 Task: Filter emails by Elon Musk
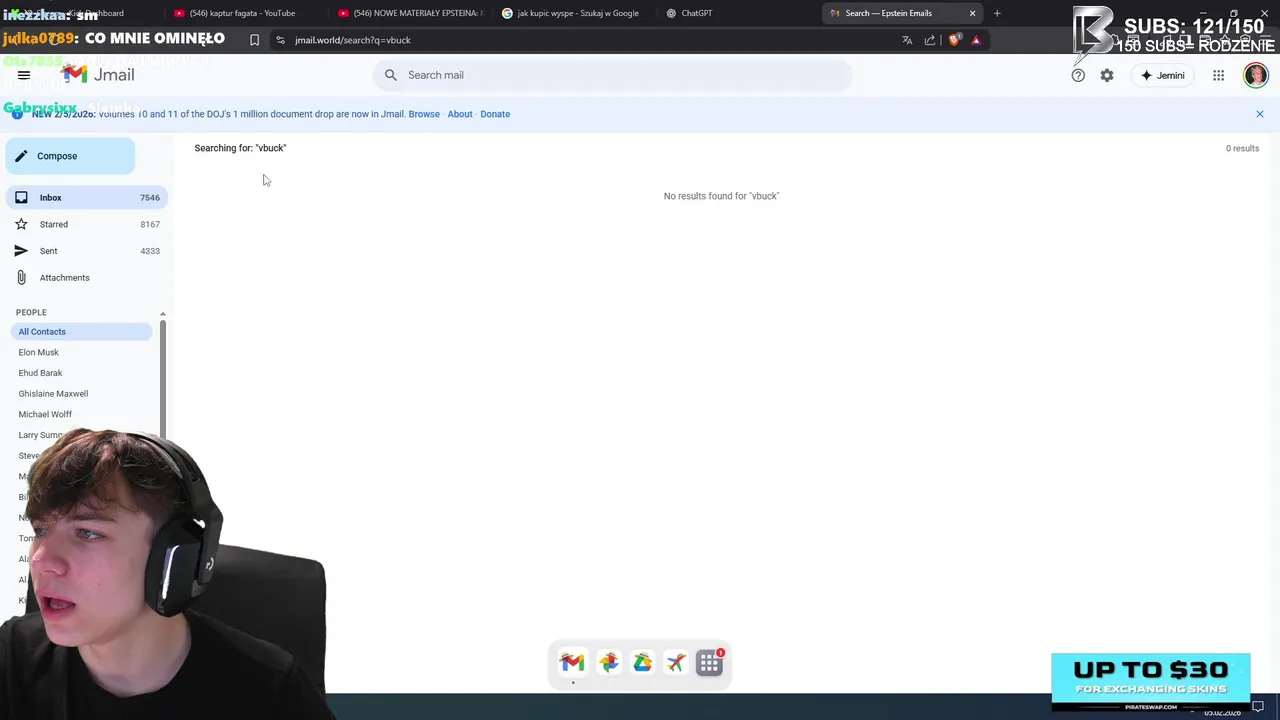coord(39,352)
